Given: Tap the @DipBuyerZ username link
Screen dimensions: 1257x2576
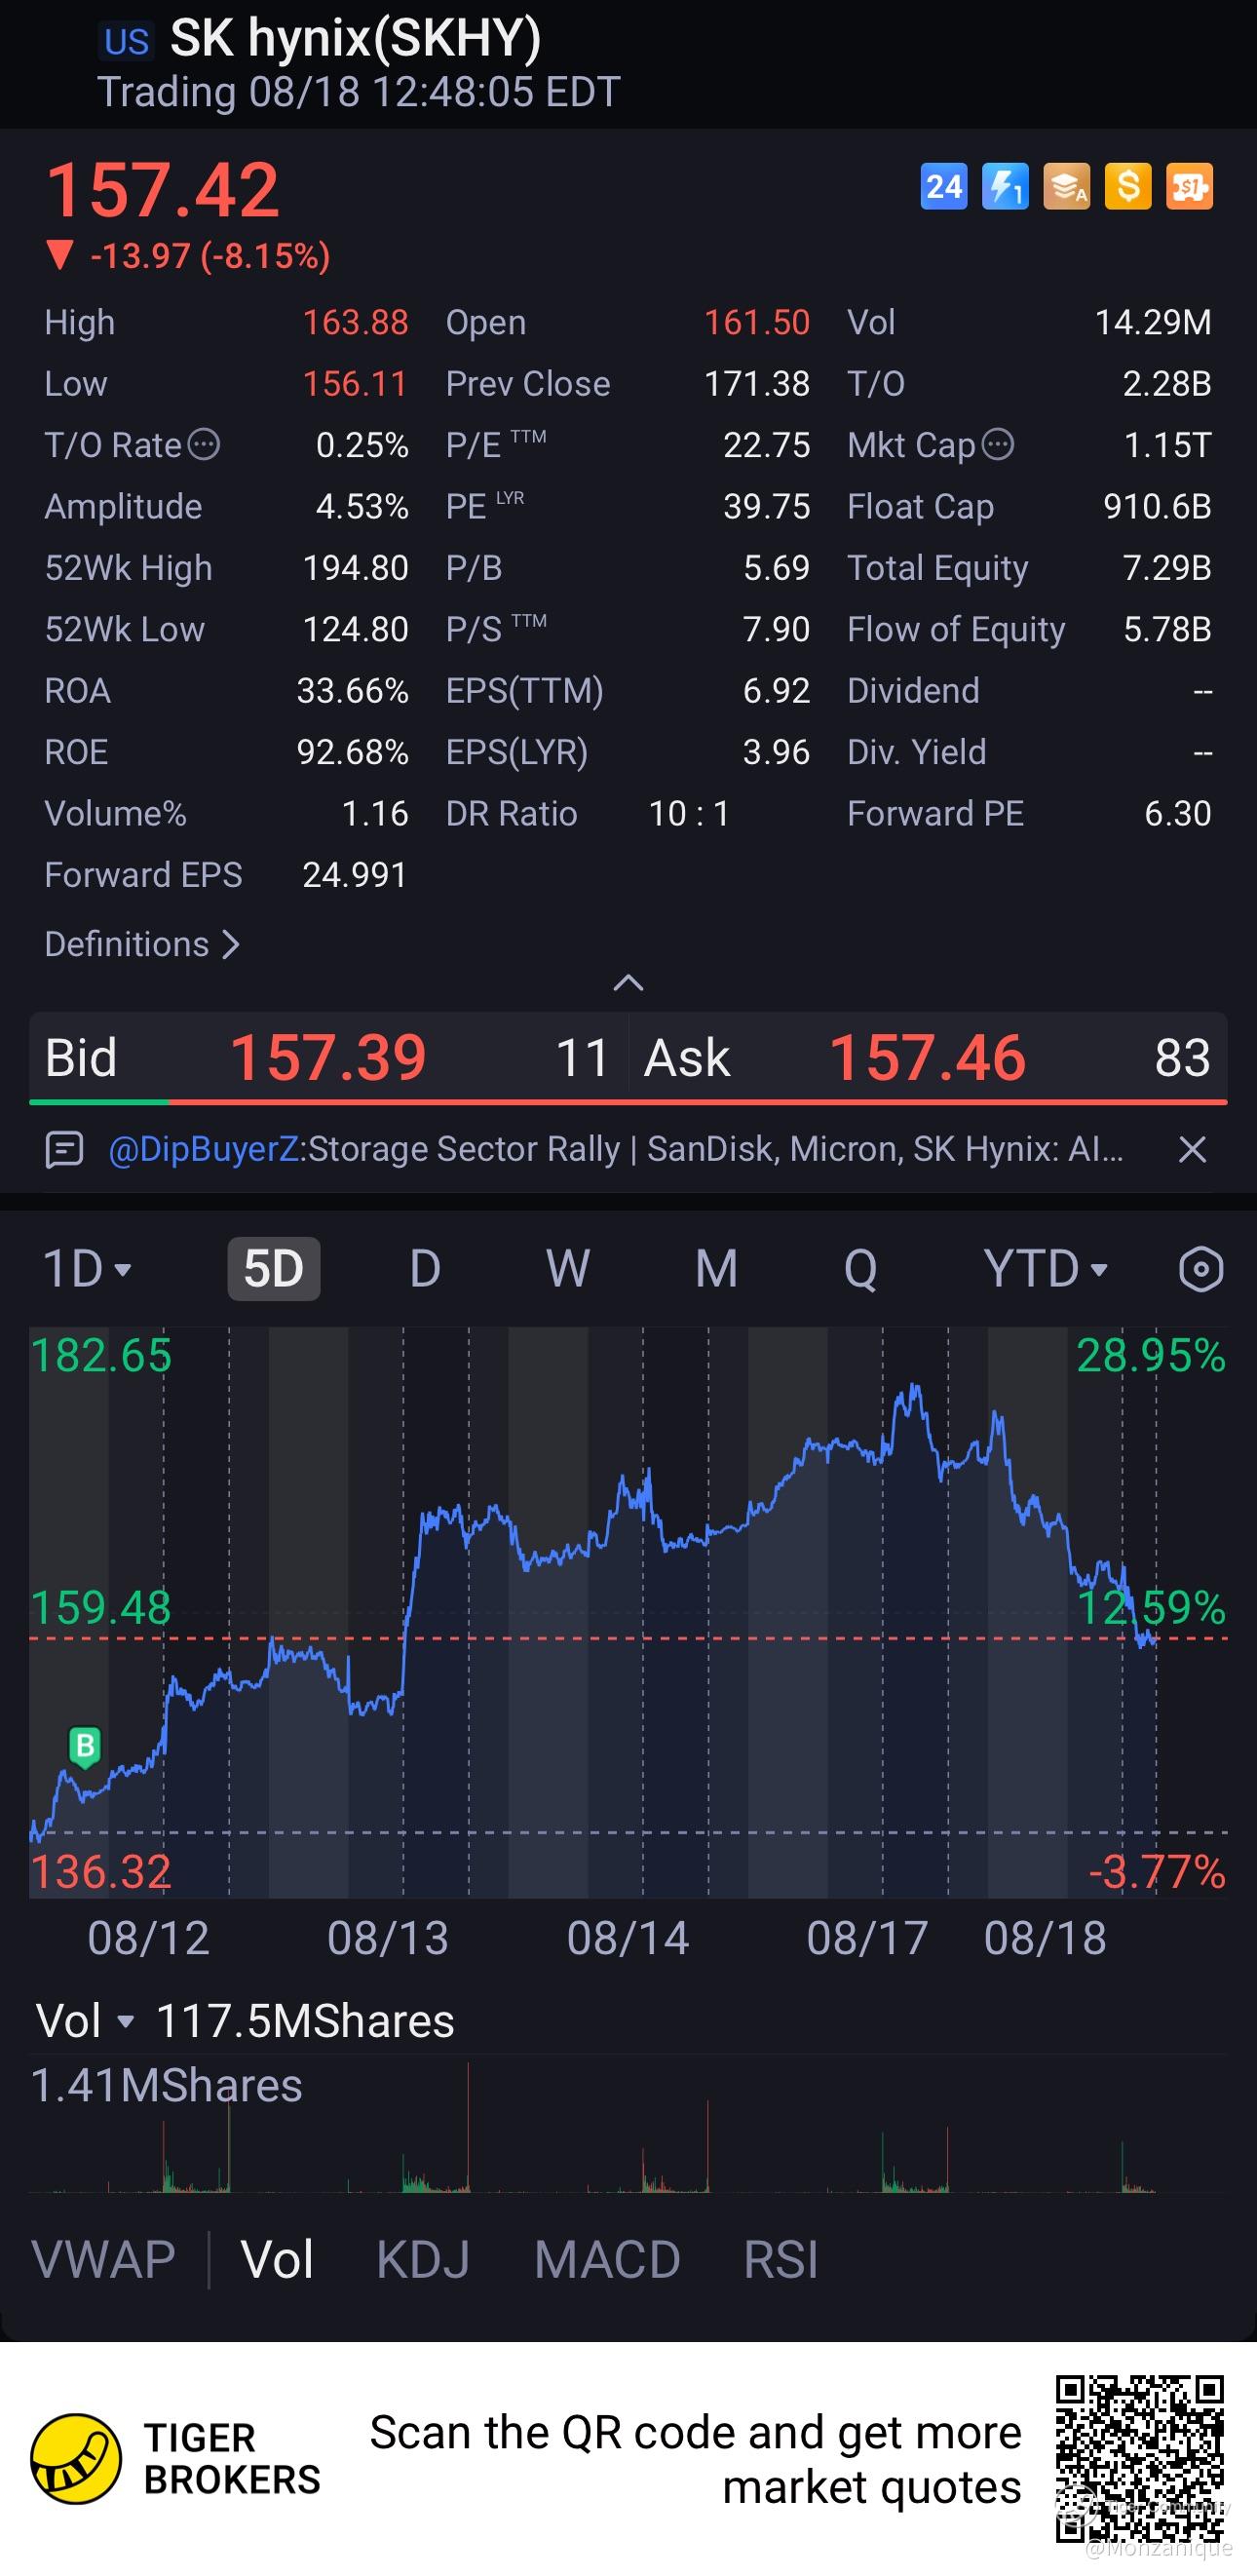Looking at the screenshot, I should (203, 1150).
